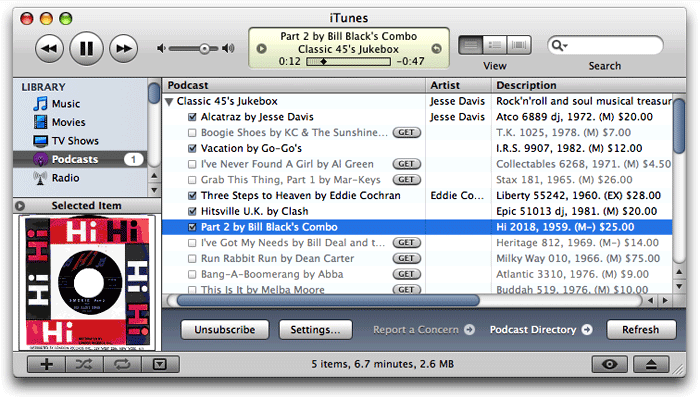This screenshot has height=399, width=700.
Task: Click the Unsubscribe button
Action: click(225, 330)
